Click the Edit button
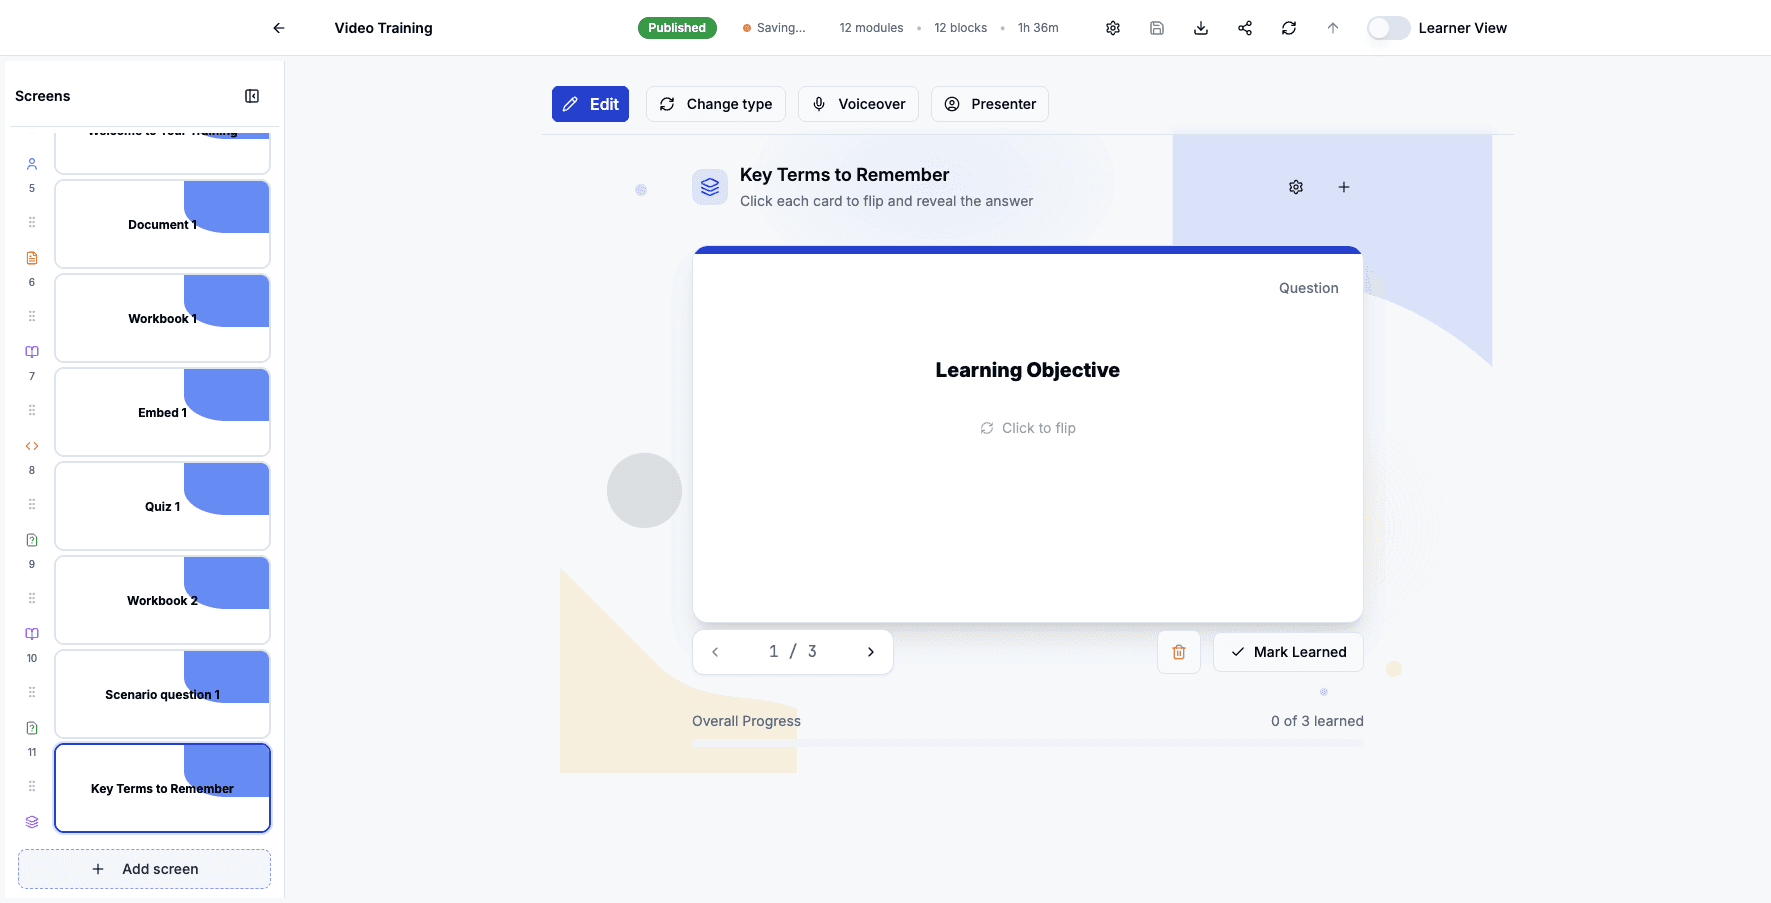1771x903 pixels. click(x=590, y=104)
